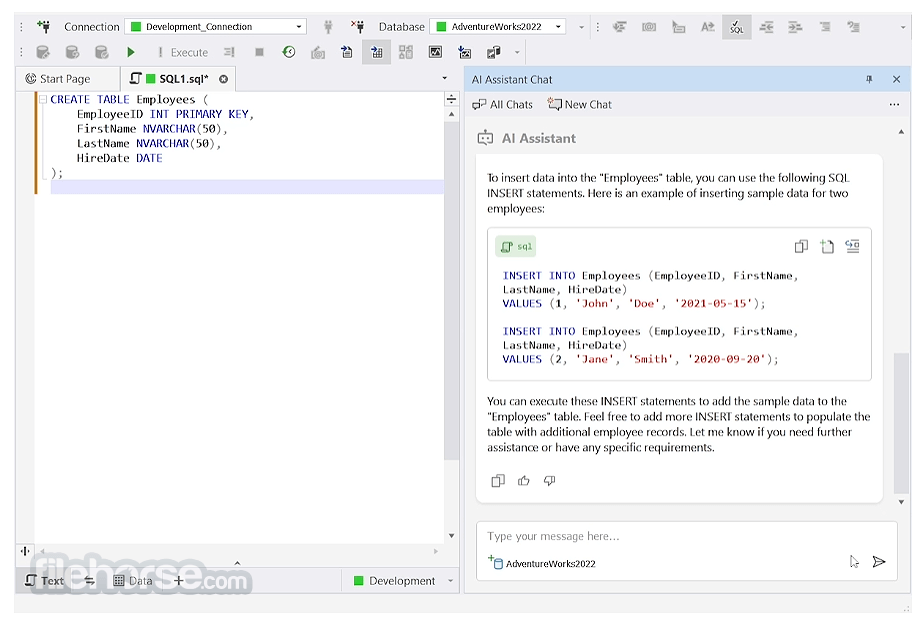Viewport: 922px width, 625px height.
Task: Open the Development environment dropdown
Action: [x=403, y=581]
